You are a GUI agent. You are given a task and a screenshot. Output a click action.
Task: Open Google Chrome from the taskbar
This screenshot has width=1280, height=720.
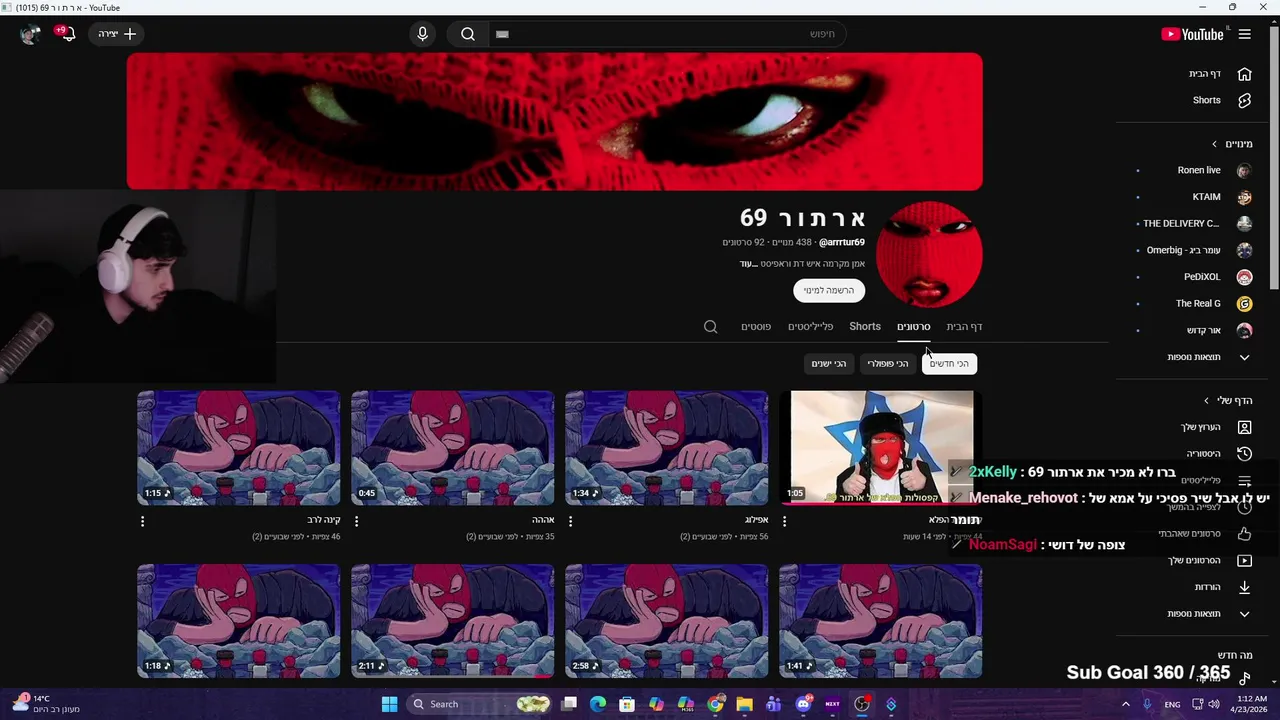[x=715, y=704]
